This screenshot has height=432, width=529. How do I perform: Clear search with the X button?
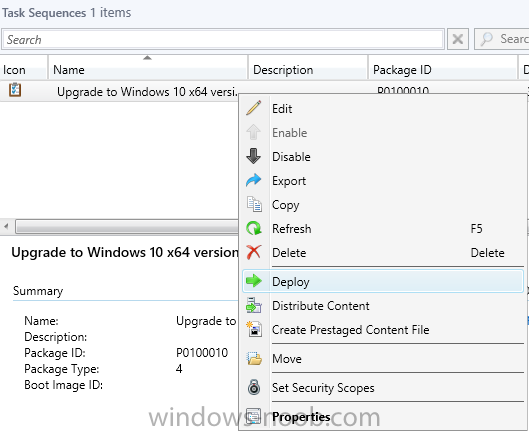click(458, 39)
